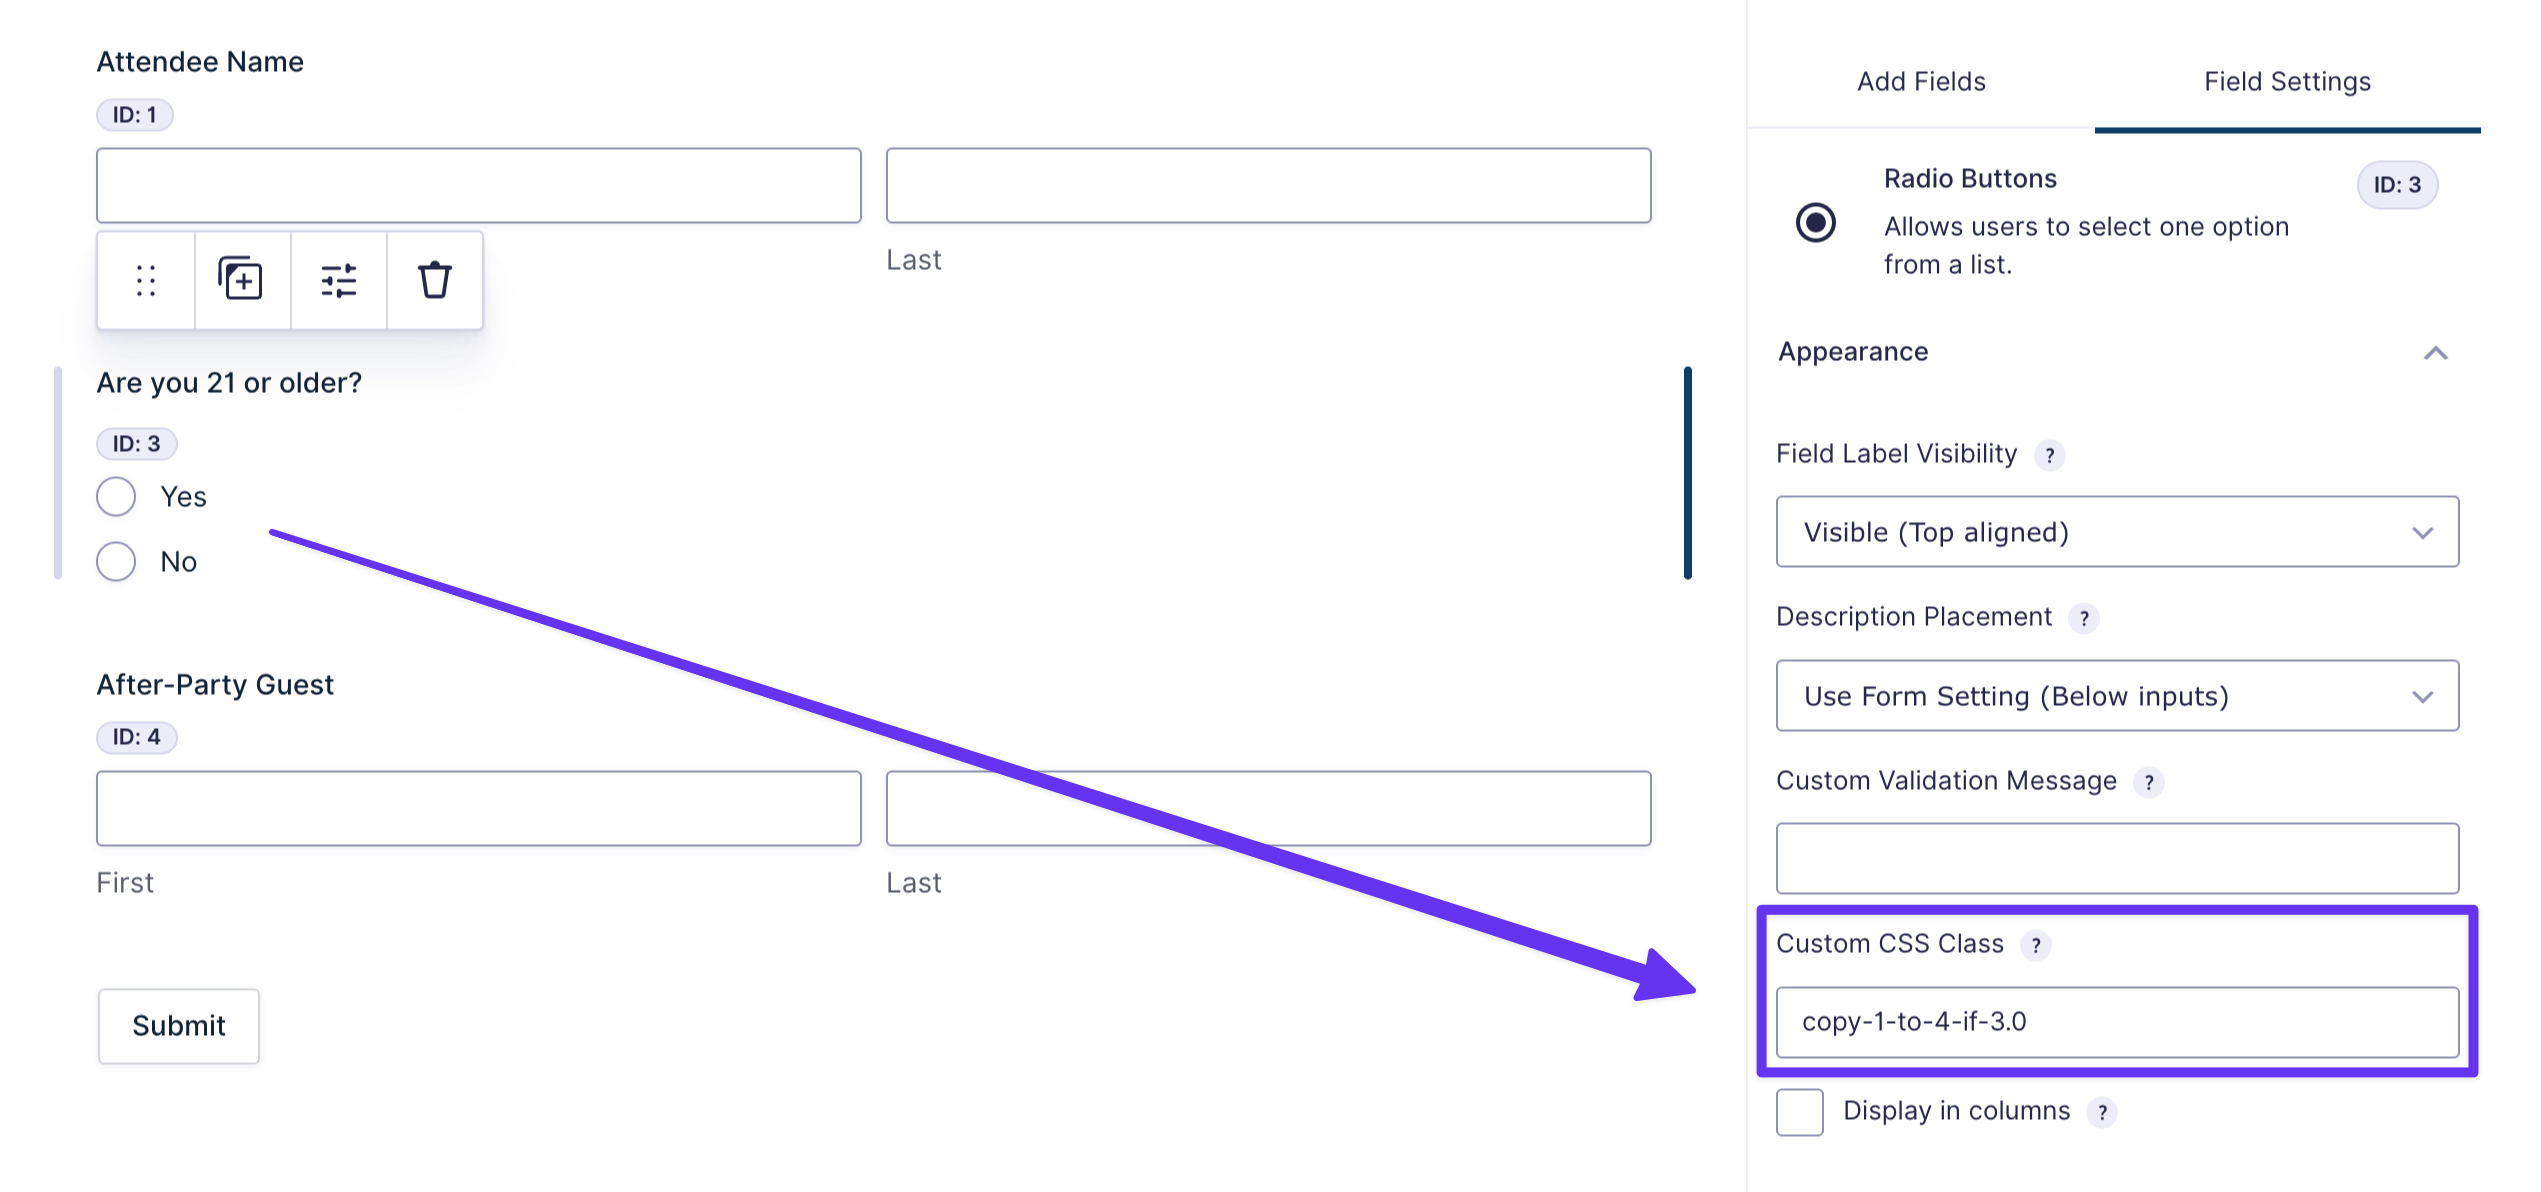Click Custom Validation Message help icon
2541x1192 pixels.
[x=2149, y=782]
